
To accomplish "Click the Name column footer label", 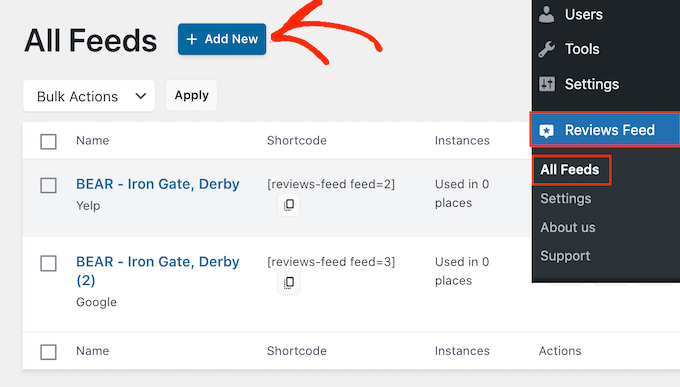I will pos(92,351).
